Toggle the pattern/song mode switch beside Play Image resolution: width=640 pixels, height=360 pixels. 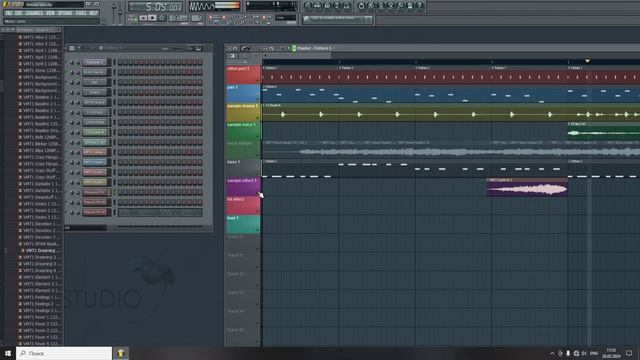click(x=133, y=18)
